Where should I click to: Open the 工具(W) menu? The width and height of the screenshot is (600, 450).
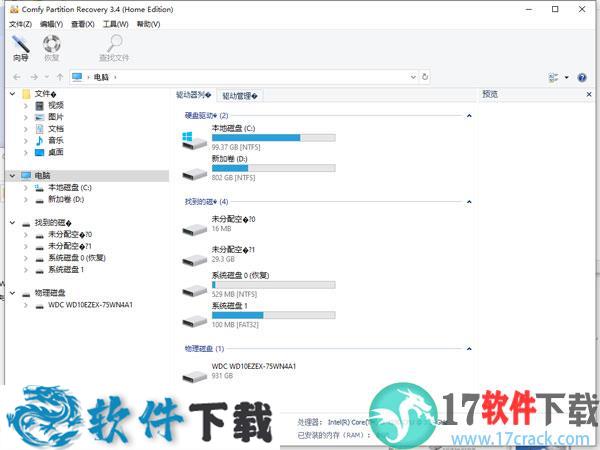pos(116,24)
